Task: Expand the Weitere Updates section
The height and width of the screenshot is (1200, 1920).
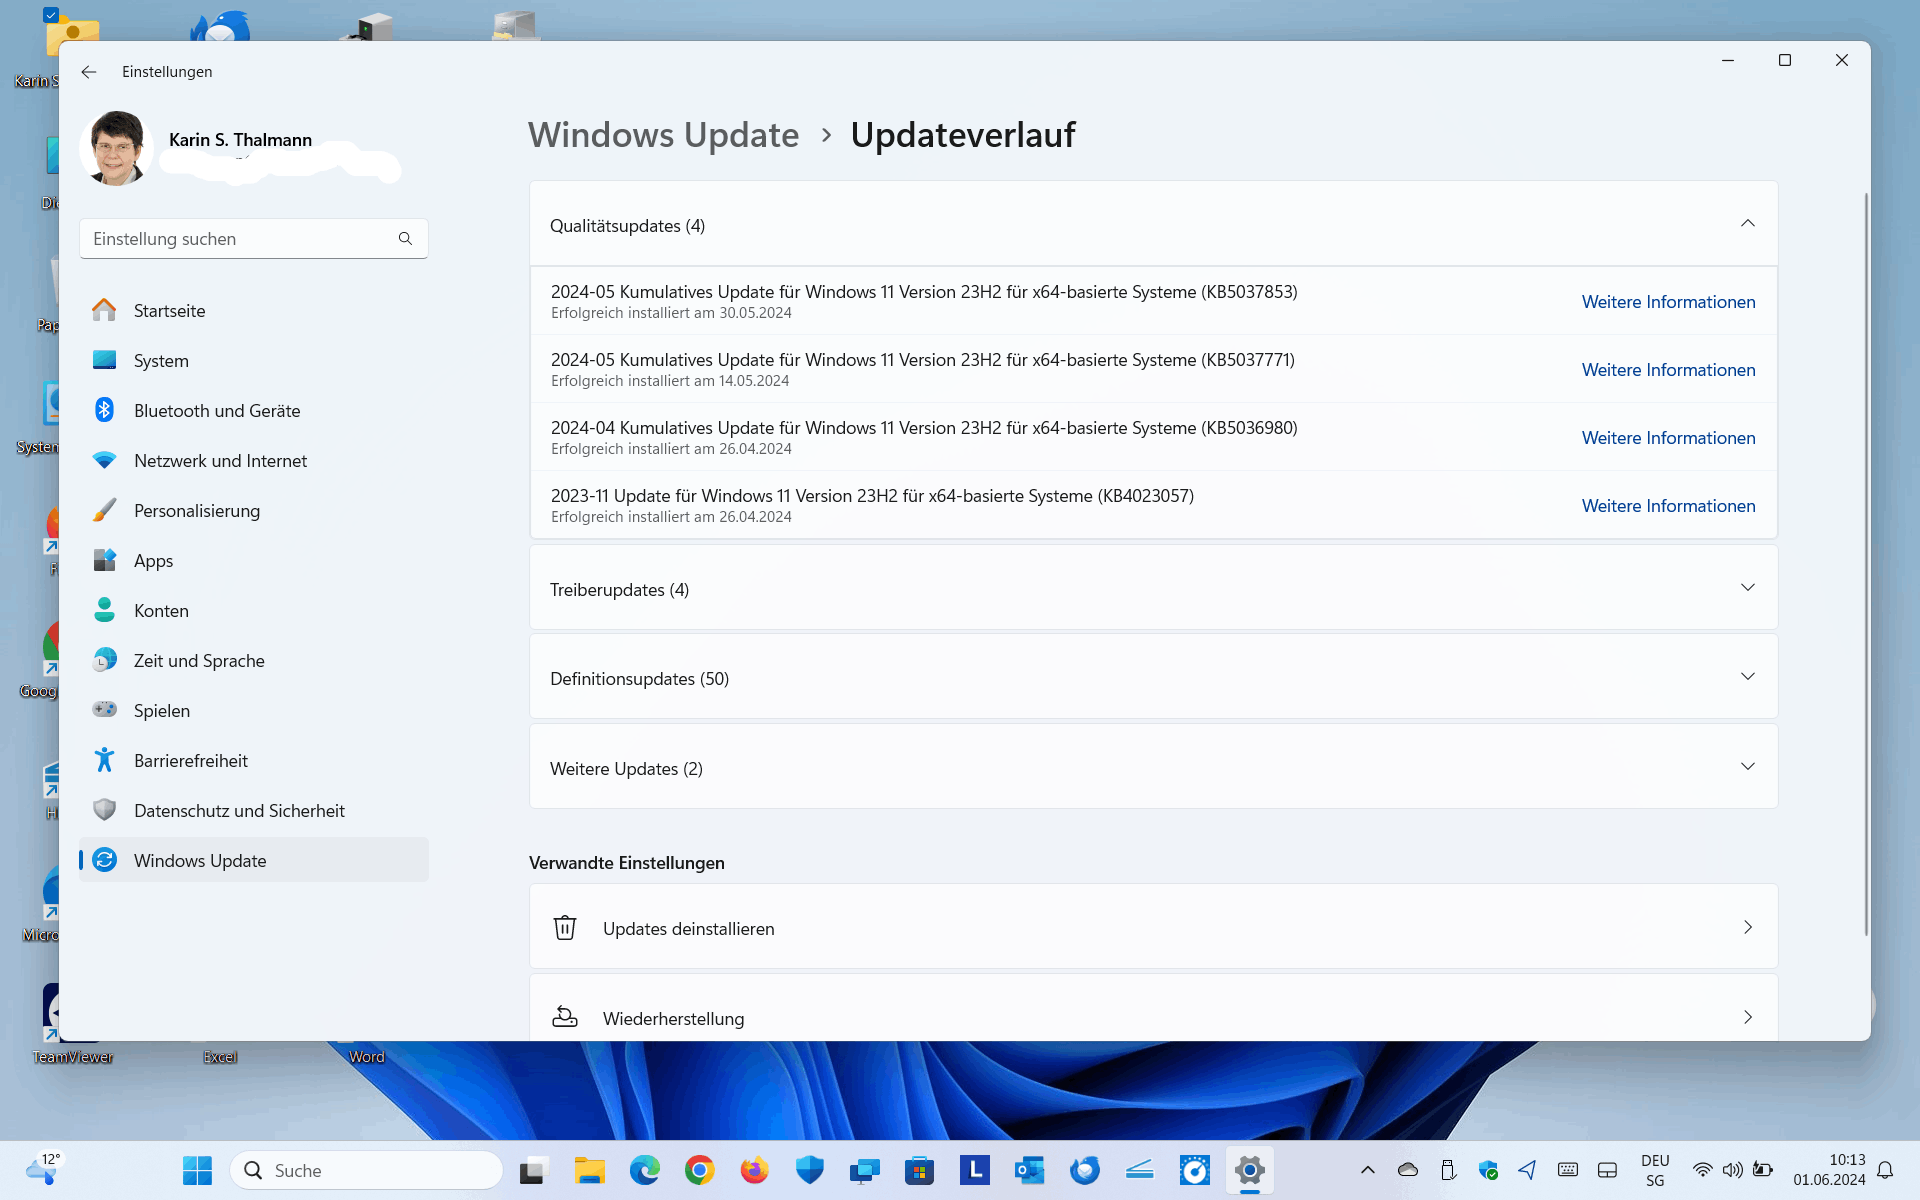Action: coord(1747,767)
